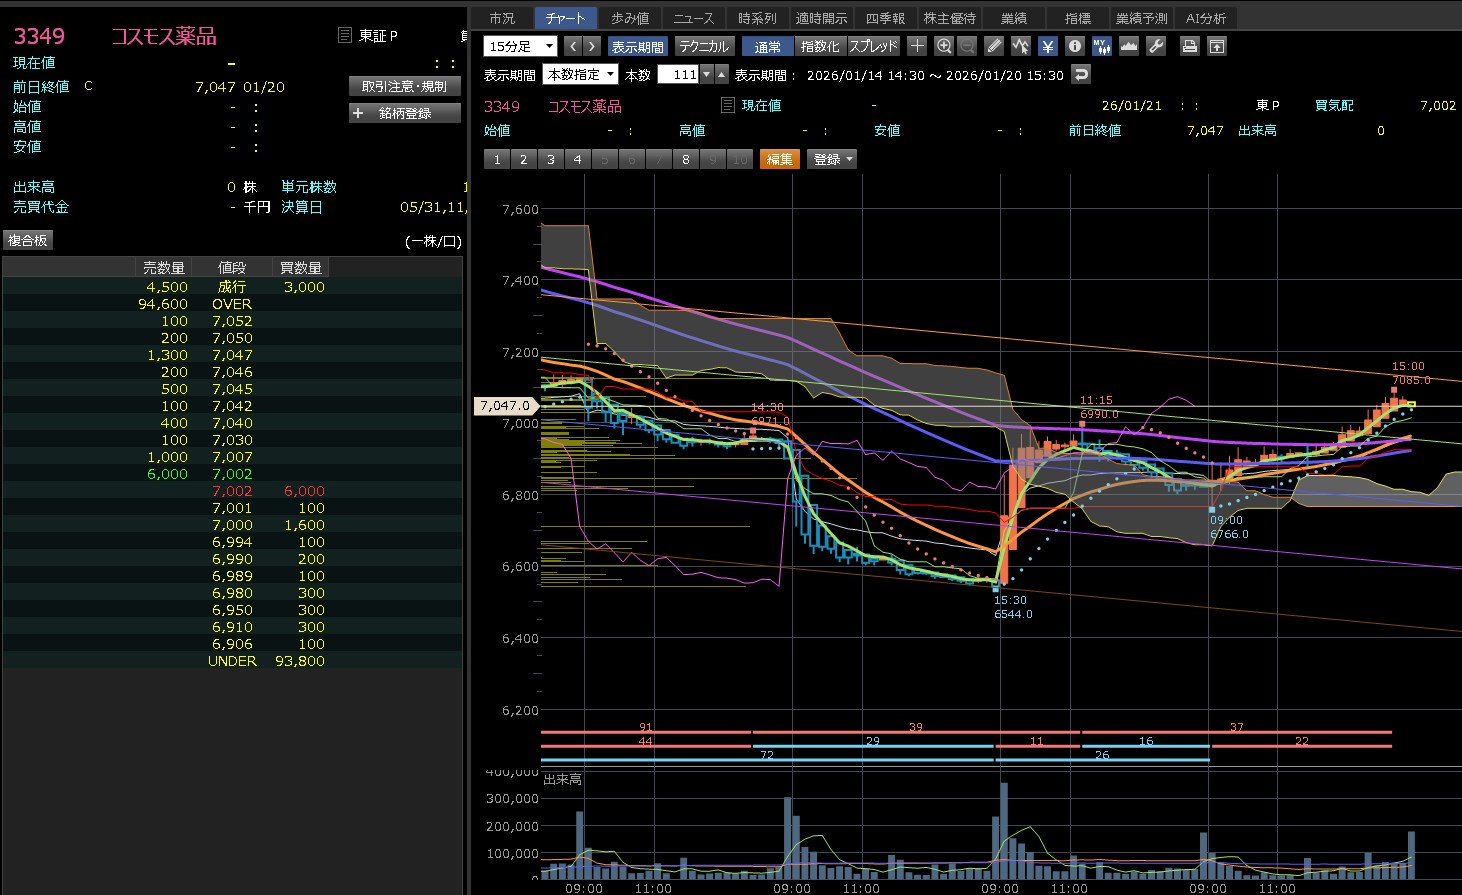Click the crosshair cursor icon
Screen dimensions: 1462x895
coord(917,46)
